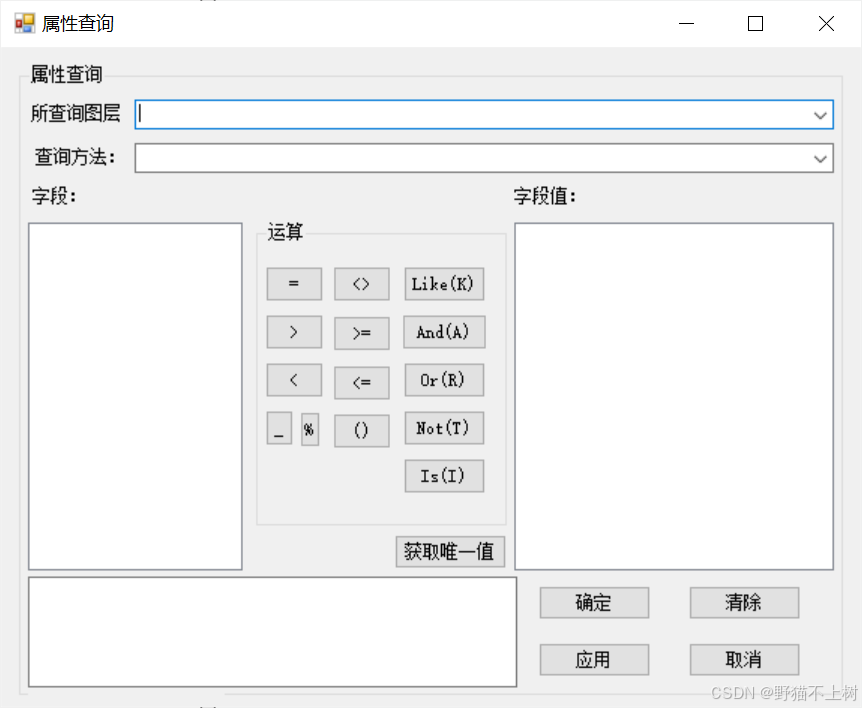Click the 确定 confirm button
862x708 pixels.
click(x=594, y=602)
